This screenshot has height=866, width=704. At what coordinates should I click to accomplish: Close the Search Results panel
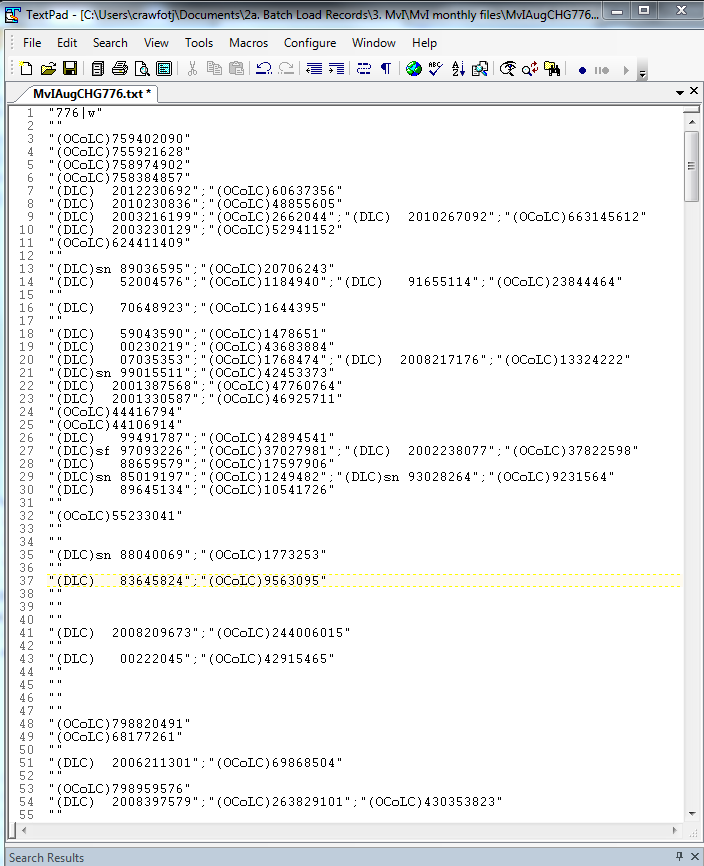(694, 857)
